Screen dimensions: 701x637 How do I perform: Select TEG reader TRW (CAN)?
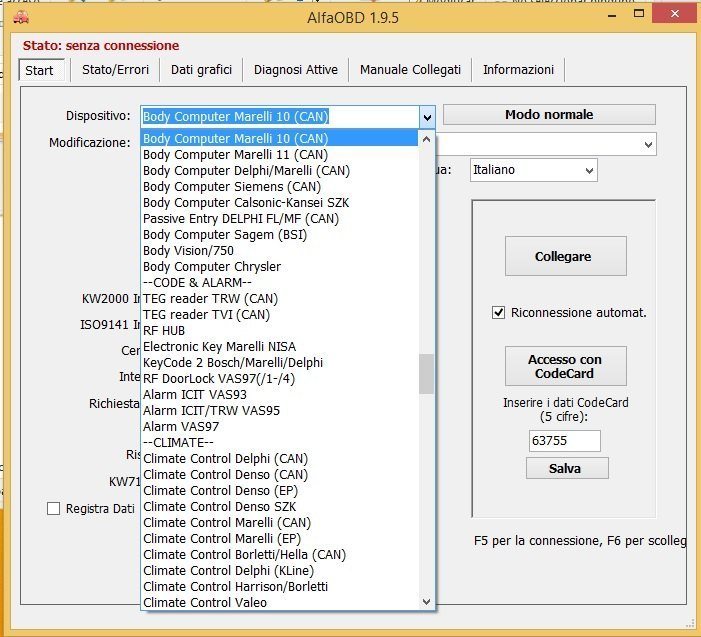[279, 299]
